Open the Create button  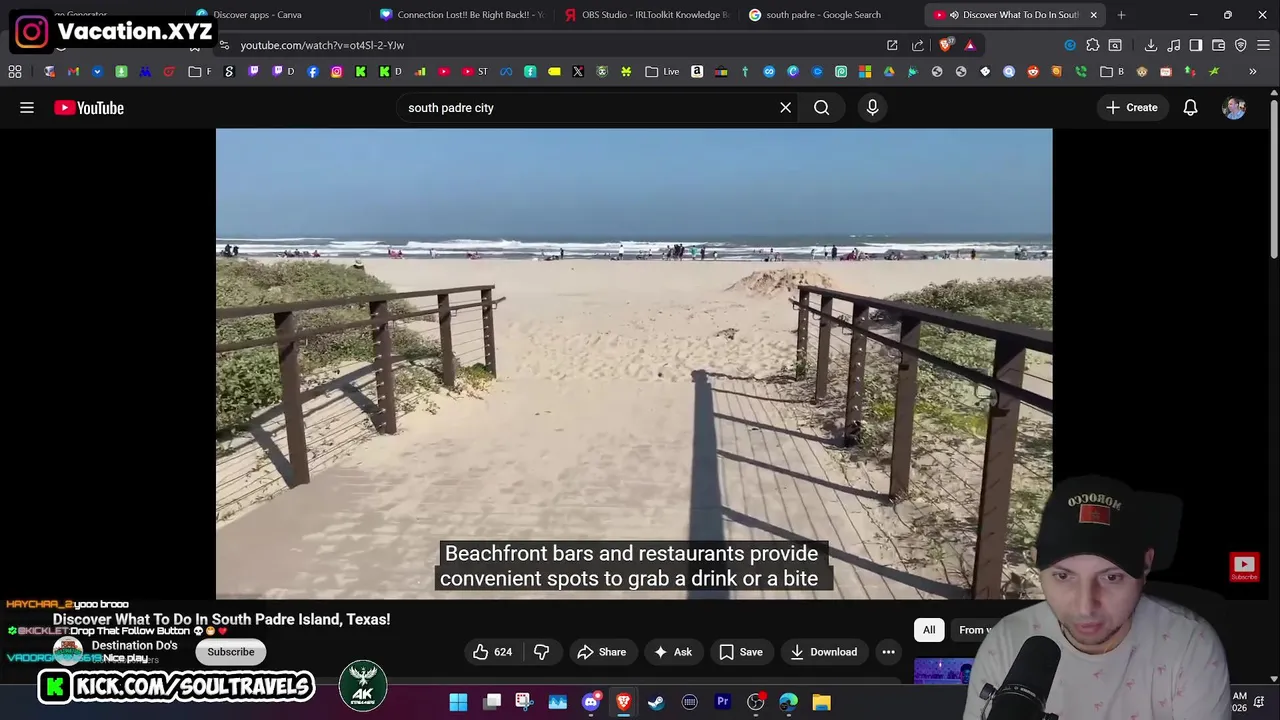click(1132, 108)
